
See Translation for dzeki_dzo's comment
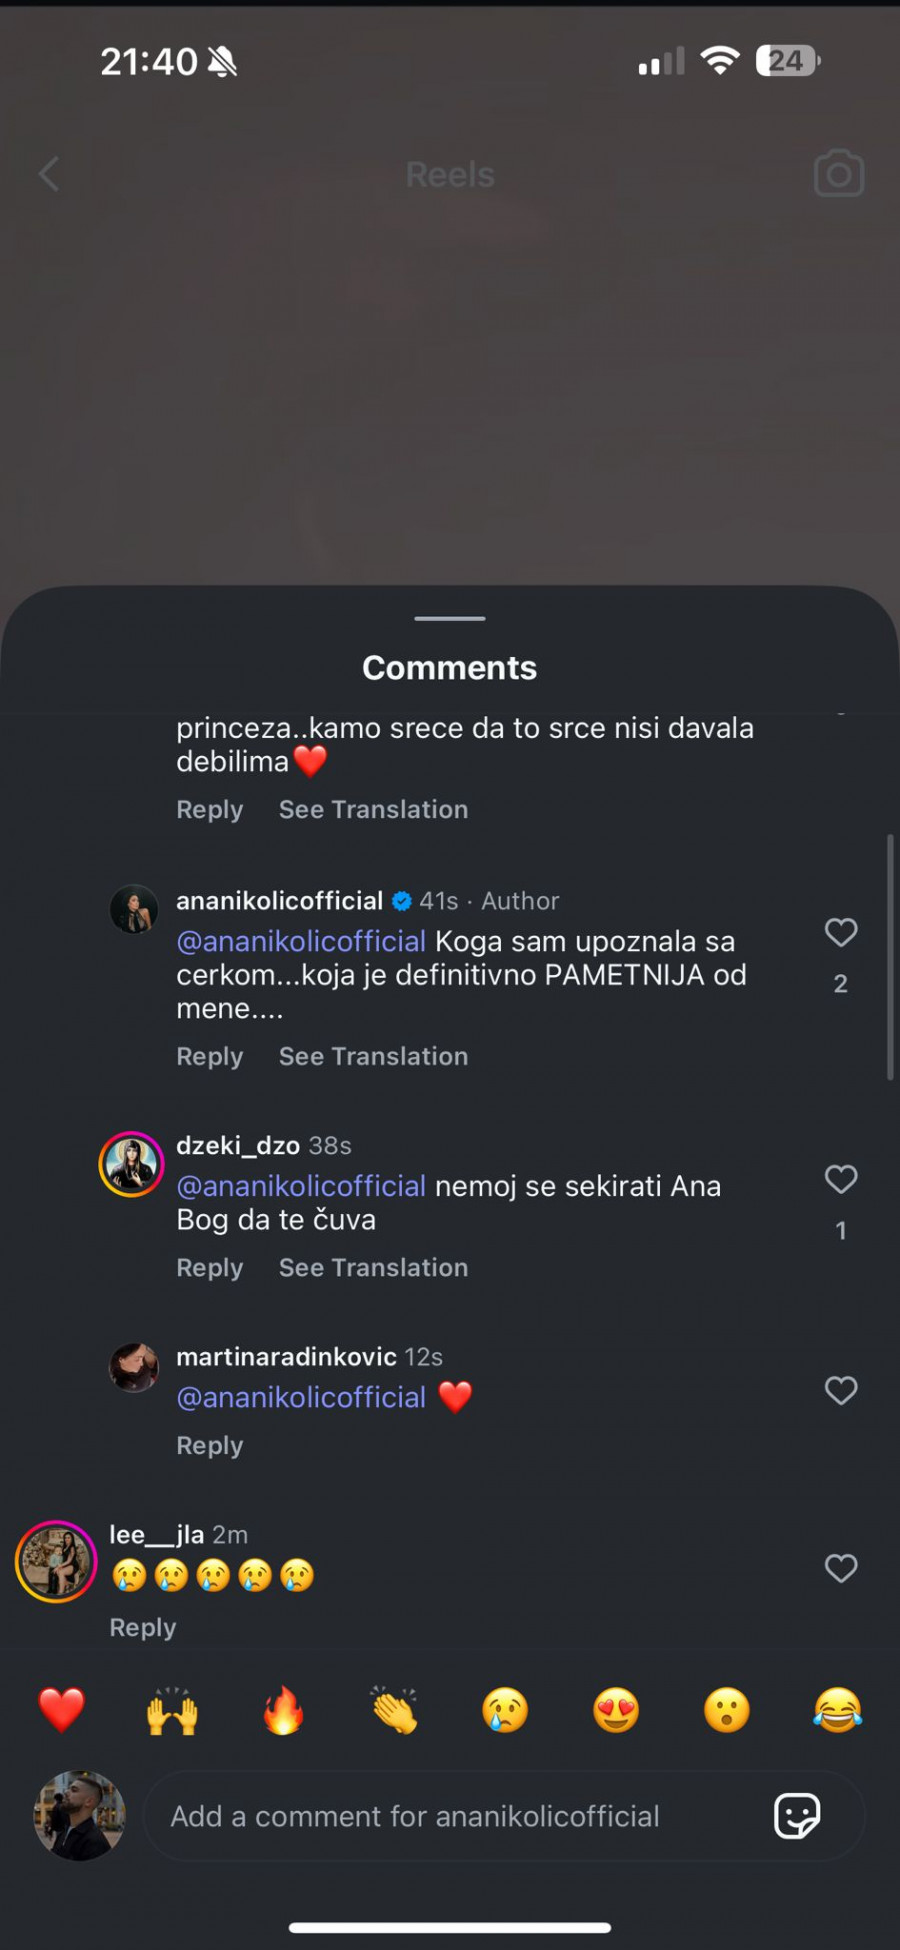click(373, 1267)
